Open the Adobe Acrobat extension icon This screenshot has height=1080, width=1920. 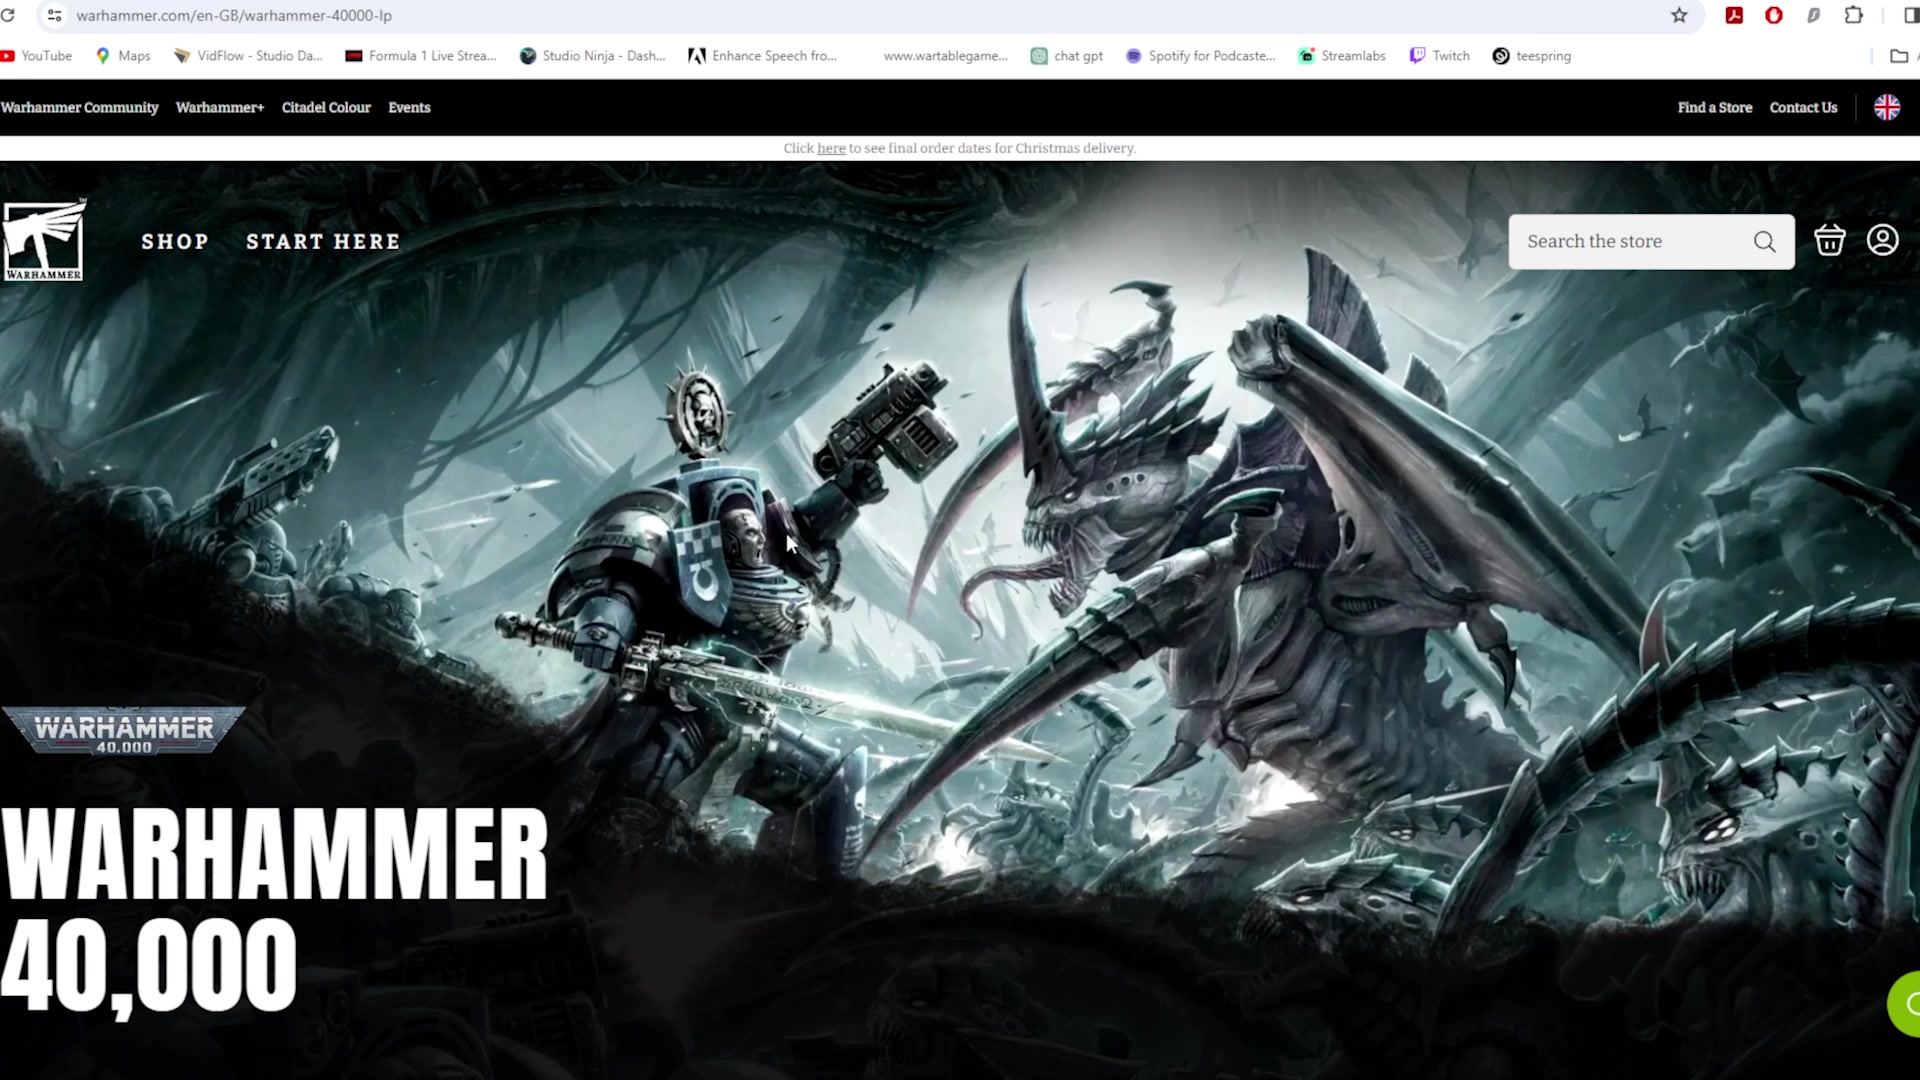pyautogui.click(x=1734, y=15)
